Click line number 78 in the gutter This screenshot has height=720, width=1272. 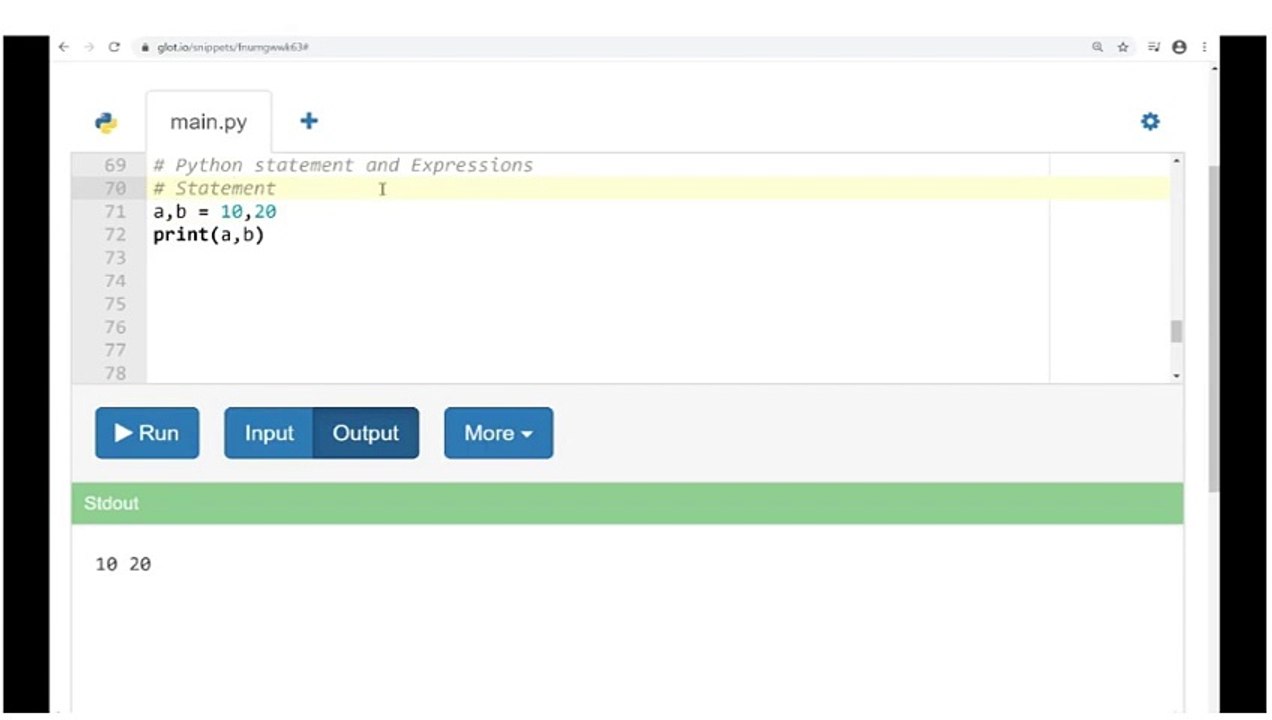tap(115, 373)
